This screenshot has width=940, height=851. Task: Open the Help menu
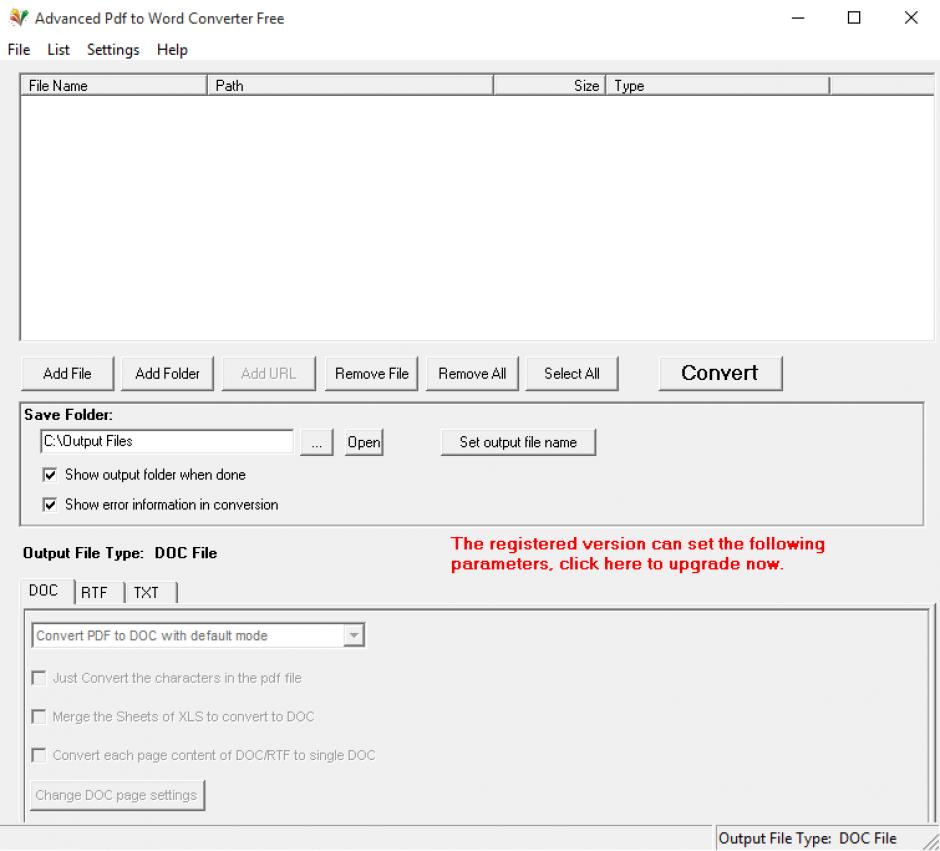coord(172,50)
